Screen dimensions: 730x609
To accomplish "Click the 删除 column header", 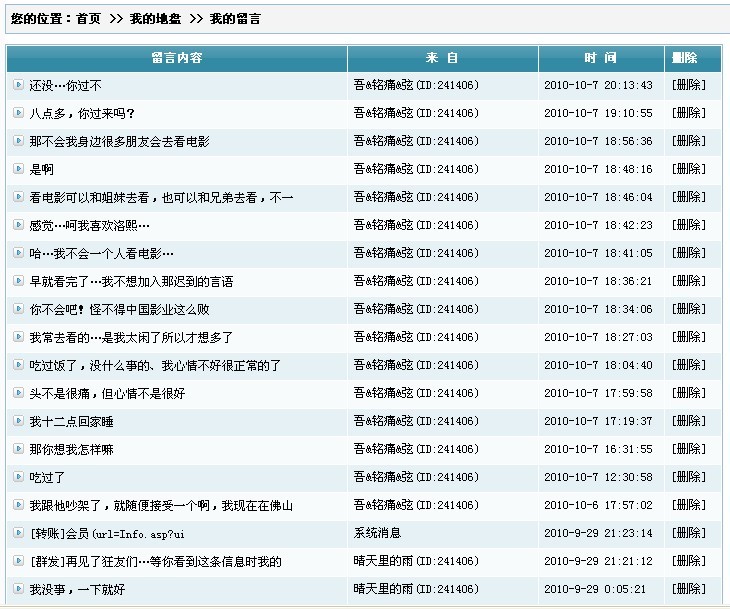I will click(x=692, y=58).
